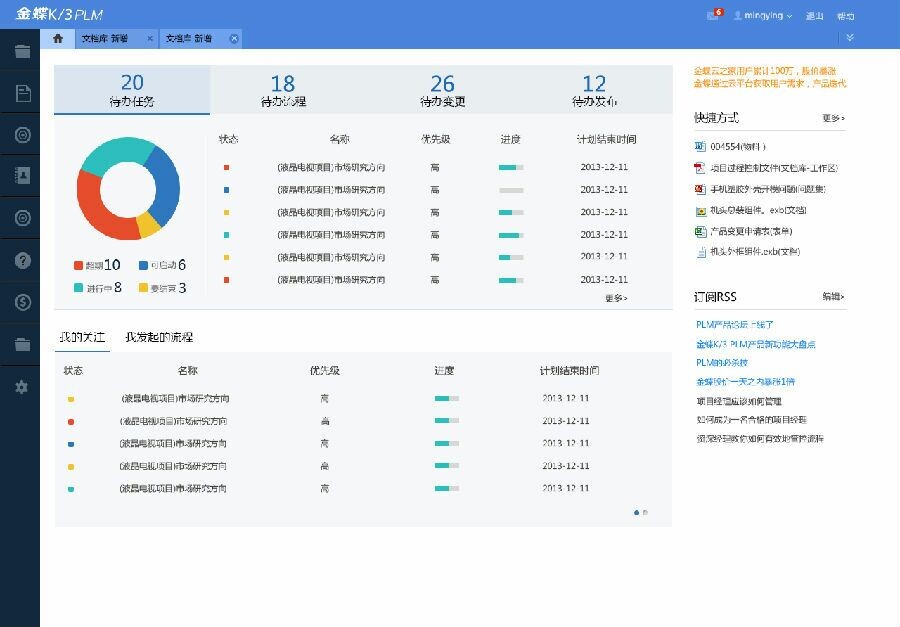Click the help question-mark icon in the left sidebar
This screenshot has height=627, width=900.
point(22,260)
